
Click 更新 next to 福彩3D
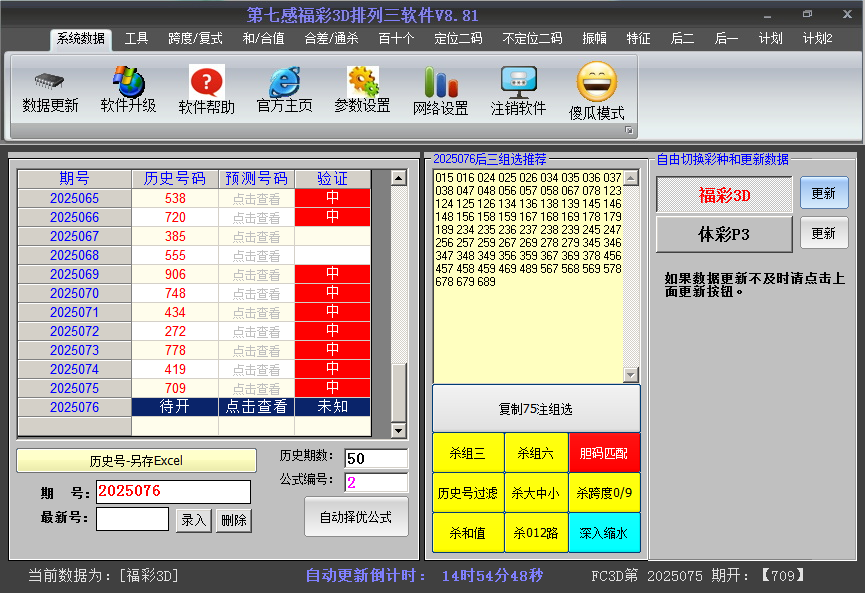(824, 193)
